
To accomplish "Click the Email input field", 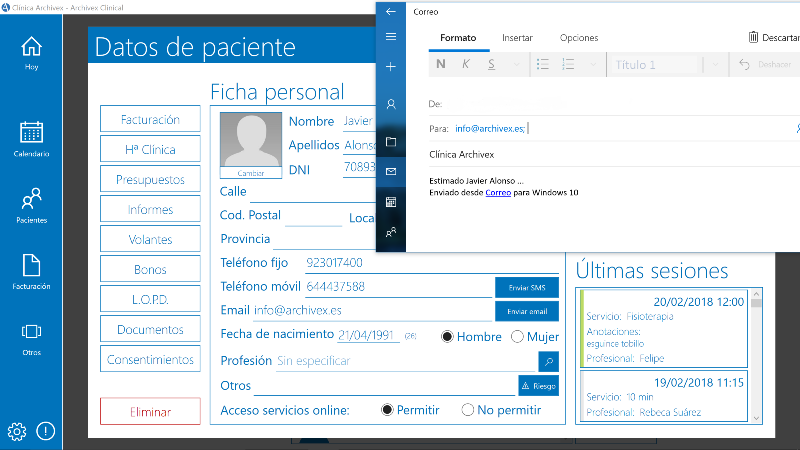I will [x=372, y=310].
